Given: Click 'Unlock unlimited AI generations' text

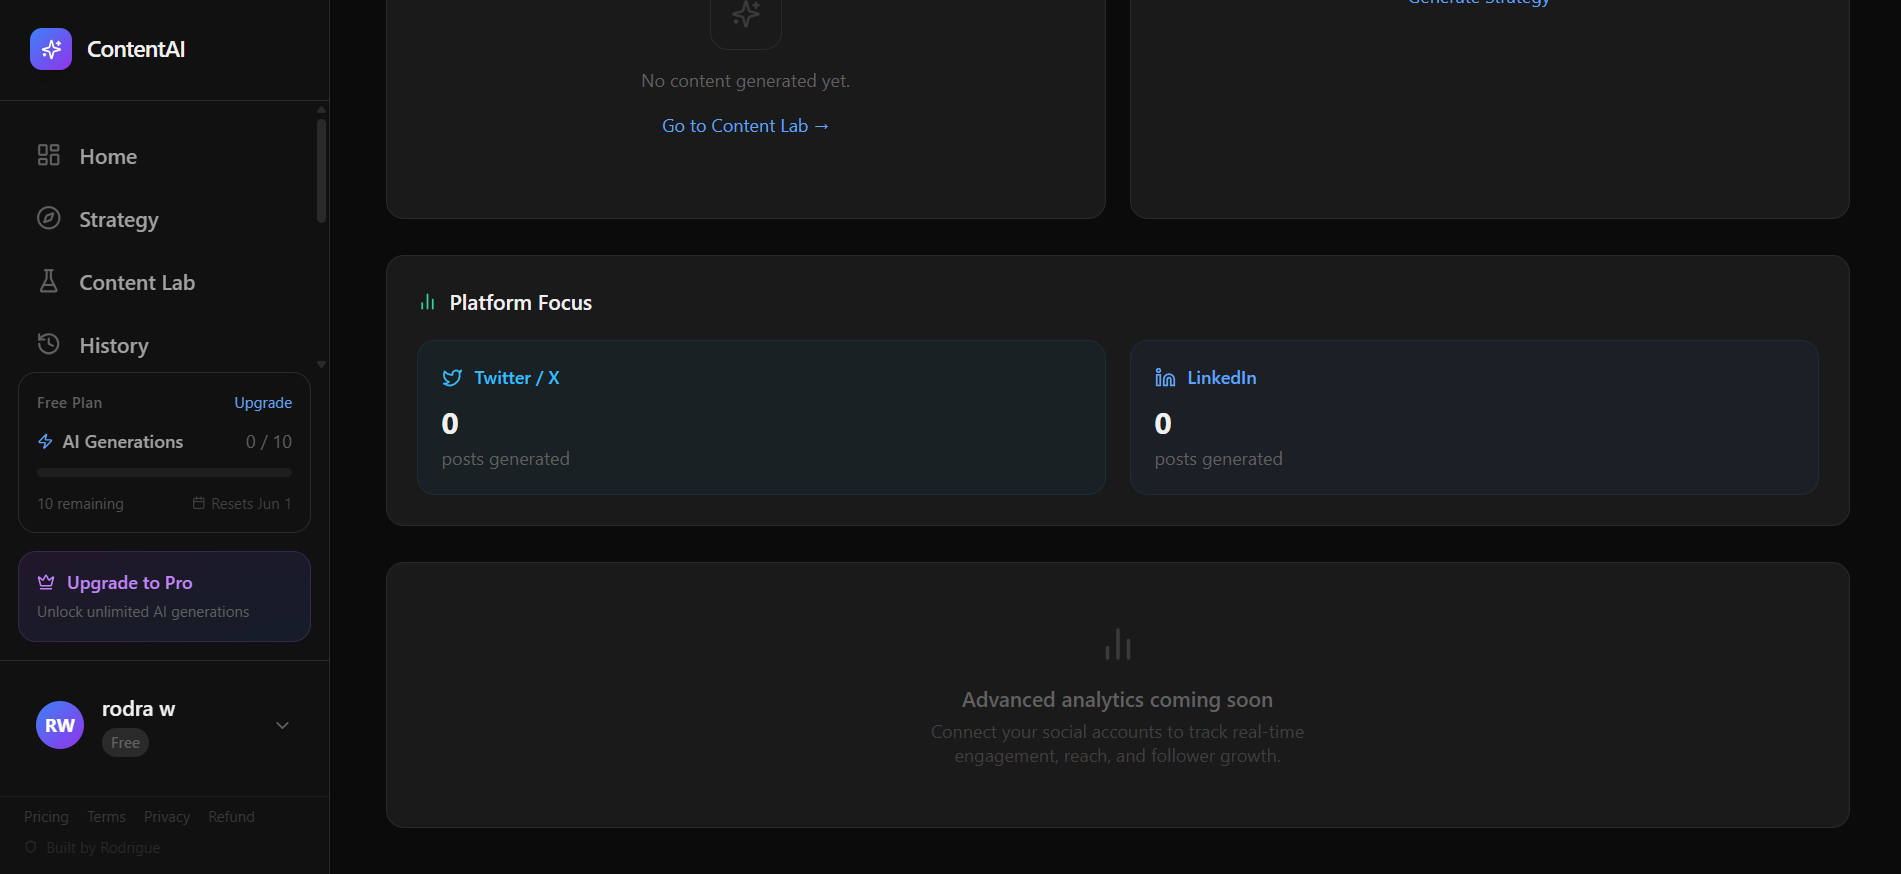Looking at the screenshot, I should (143, 611).
